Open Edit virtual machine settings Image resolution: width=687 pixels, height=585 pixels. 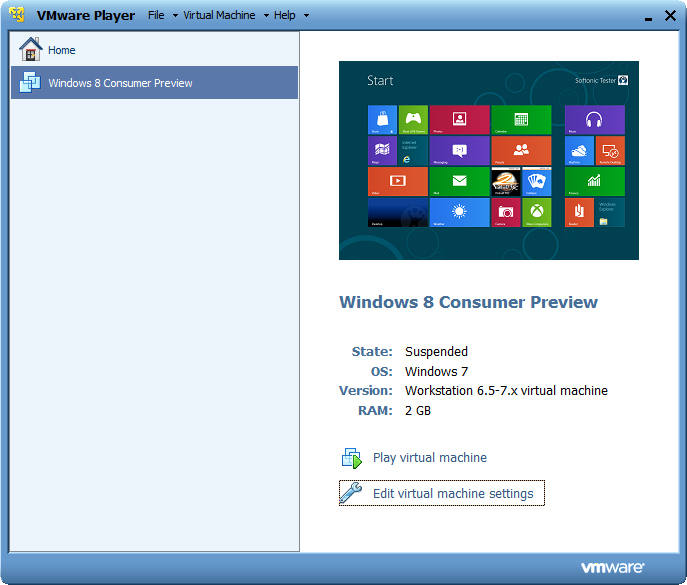coord(452,493)
